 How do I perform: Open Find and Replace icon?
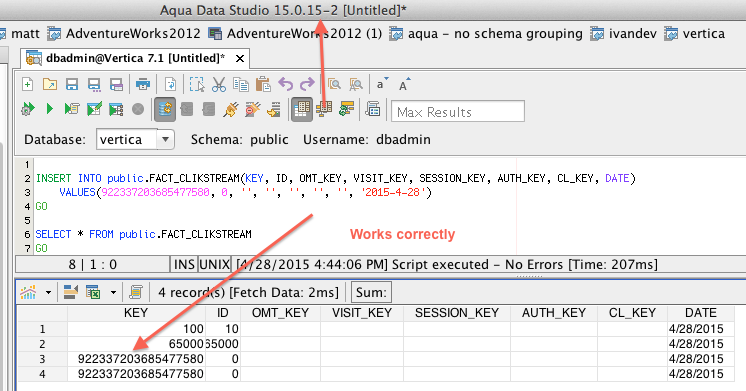(356, 85)
